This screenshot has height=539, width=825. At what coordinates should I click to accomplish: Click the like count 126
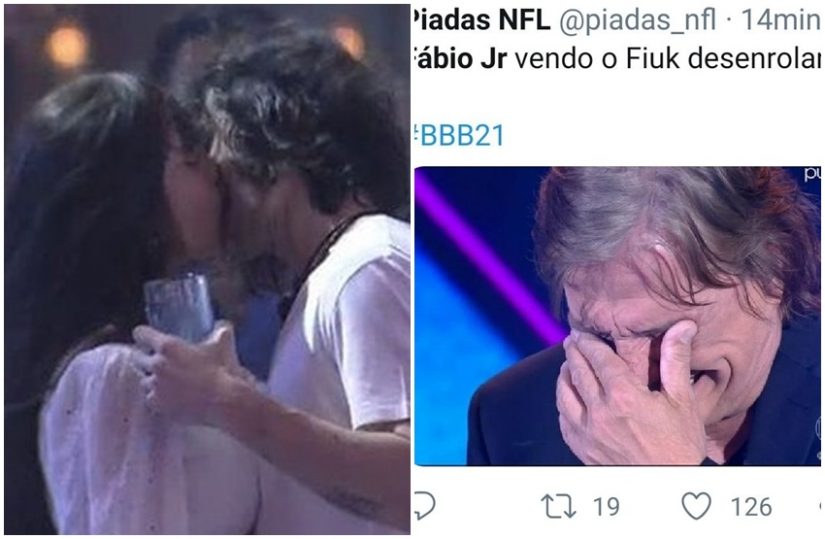(751, 507)
